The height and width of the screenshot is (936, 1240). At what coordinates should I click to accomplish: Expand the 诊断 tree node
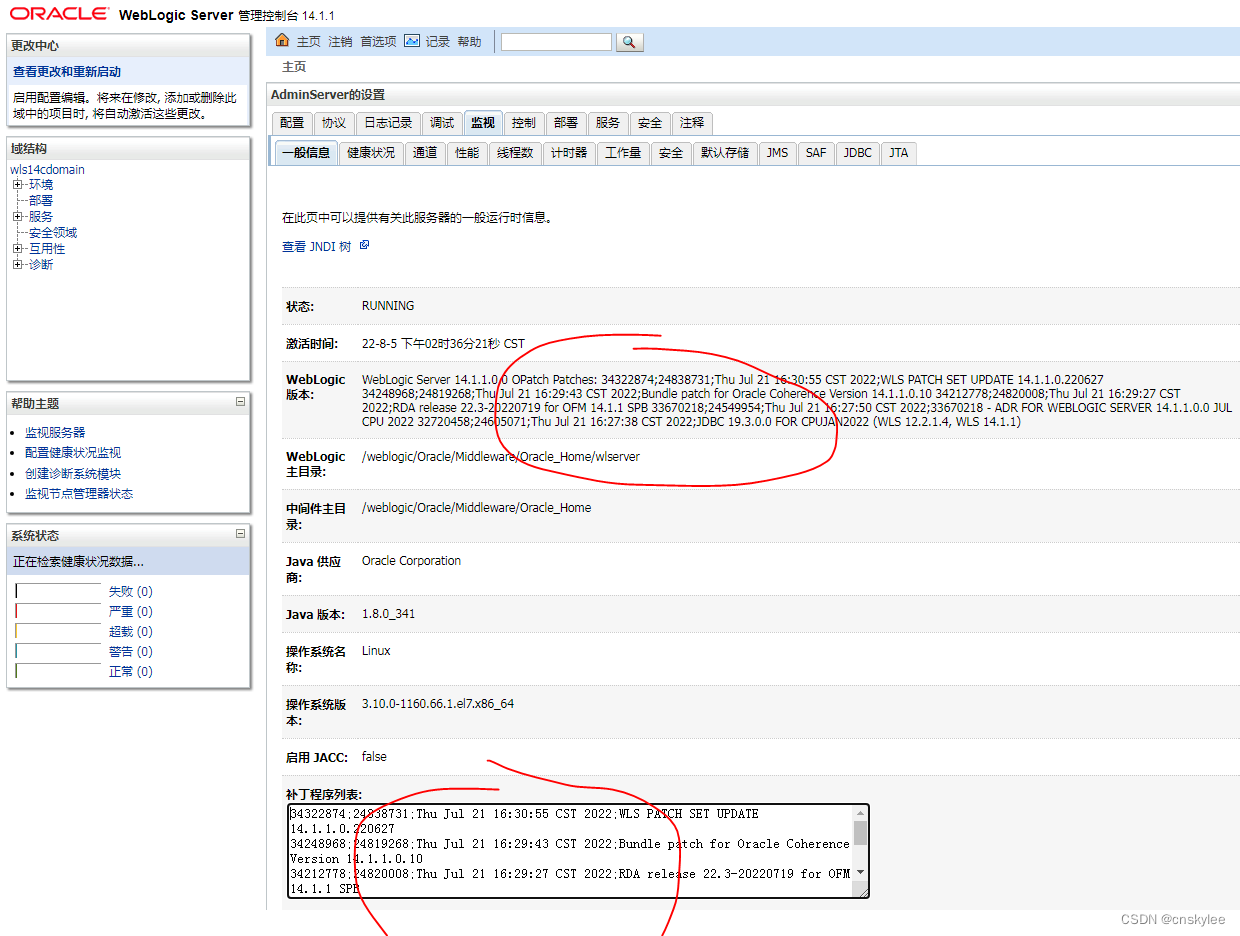[19, 264]
